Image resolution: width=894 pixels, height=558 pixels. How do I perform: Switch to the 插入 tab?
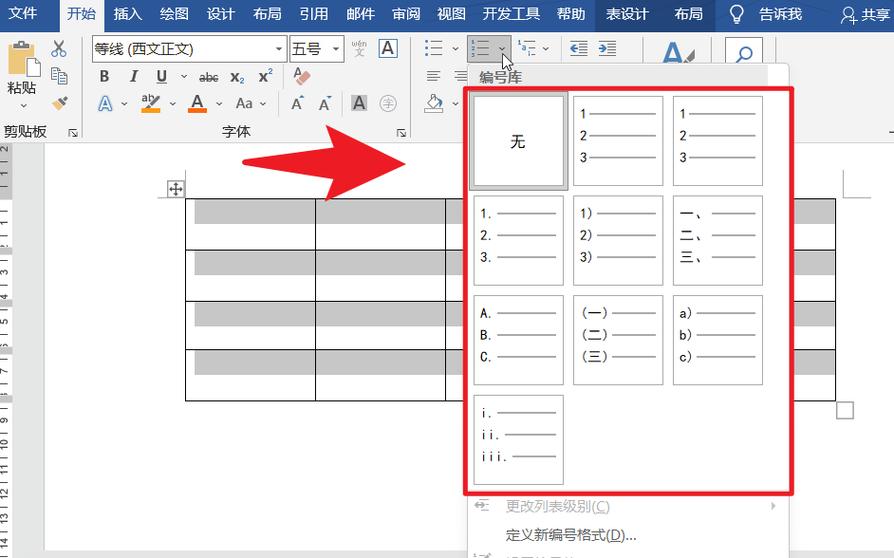tap(127, 14)
